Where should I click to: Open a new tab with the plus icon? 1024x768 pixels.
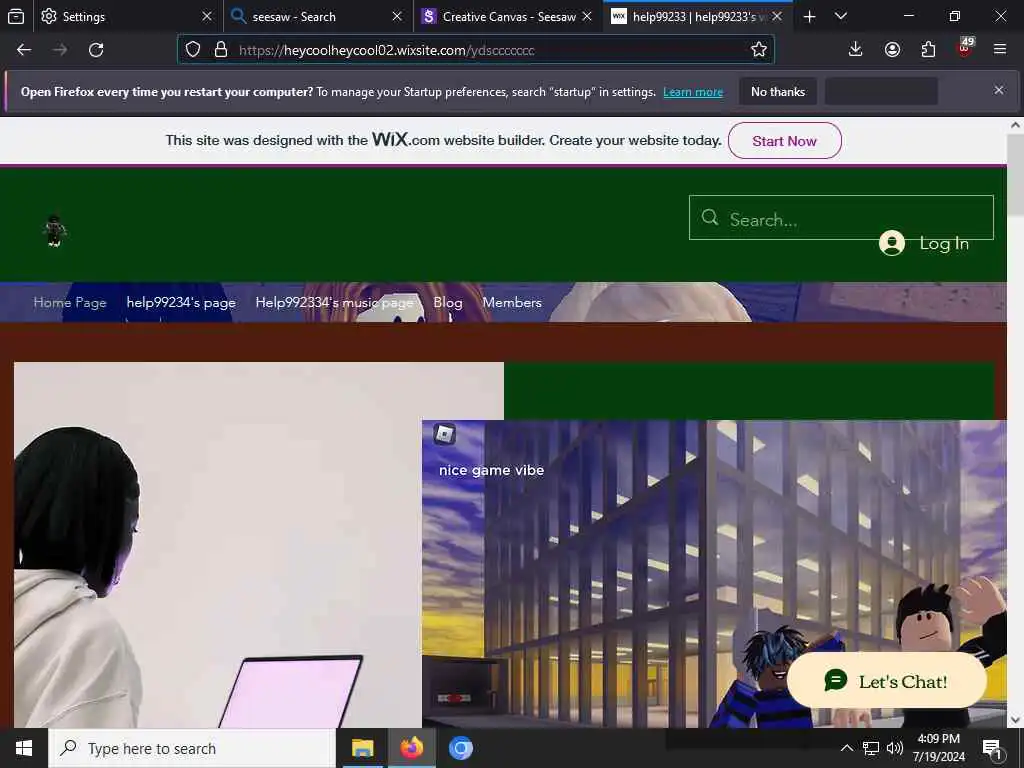pyautogui.click(x=809, y=17)
